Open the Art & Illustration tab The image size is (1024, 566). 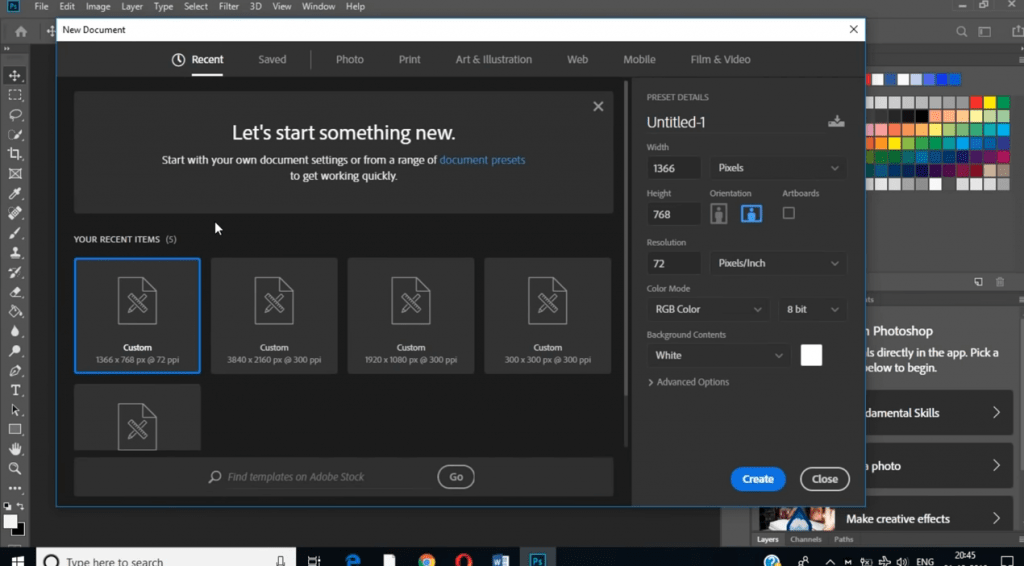click(x=494, y=59)
